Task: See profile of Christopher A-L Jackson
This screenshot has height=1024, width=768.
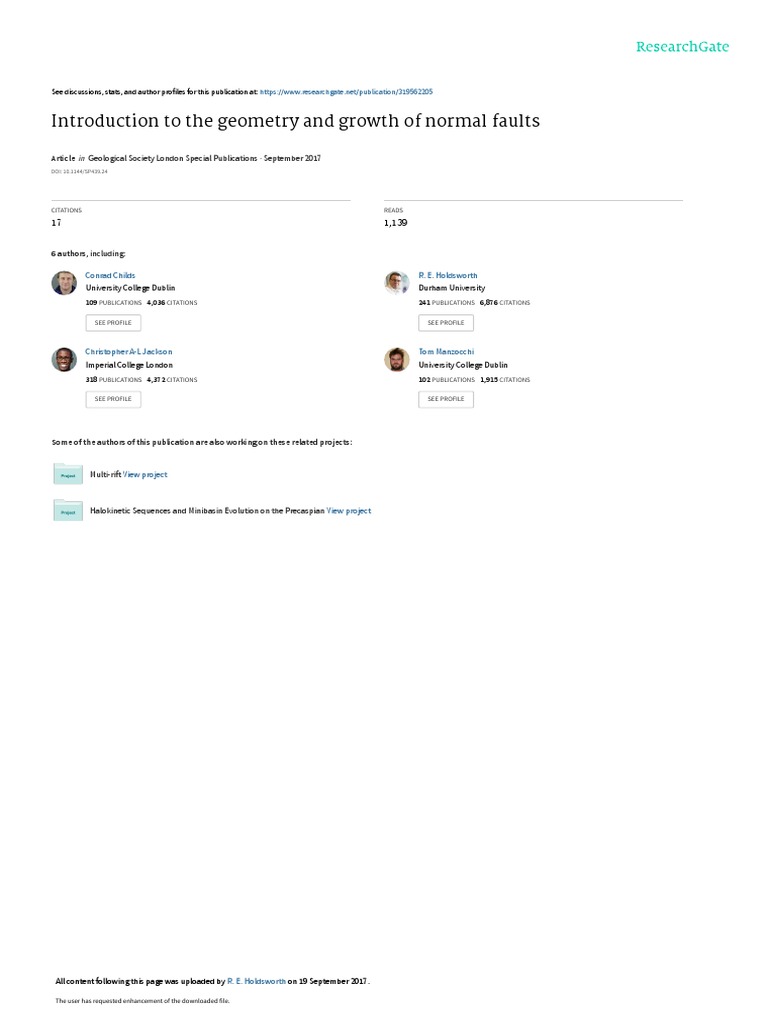Action: click(x=113, y=399)
